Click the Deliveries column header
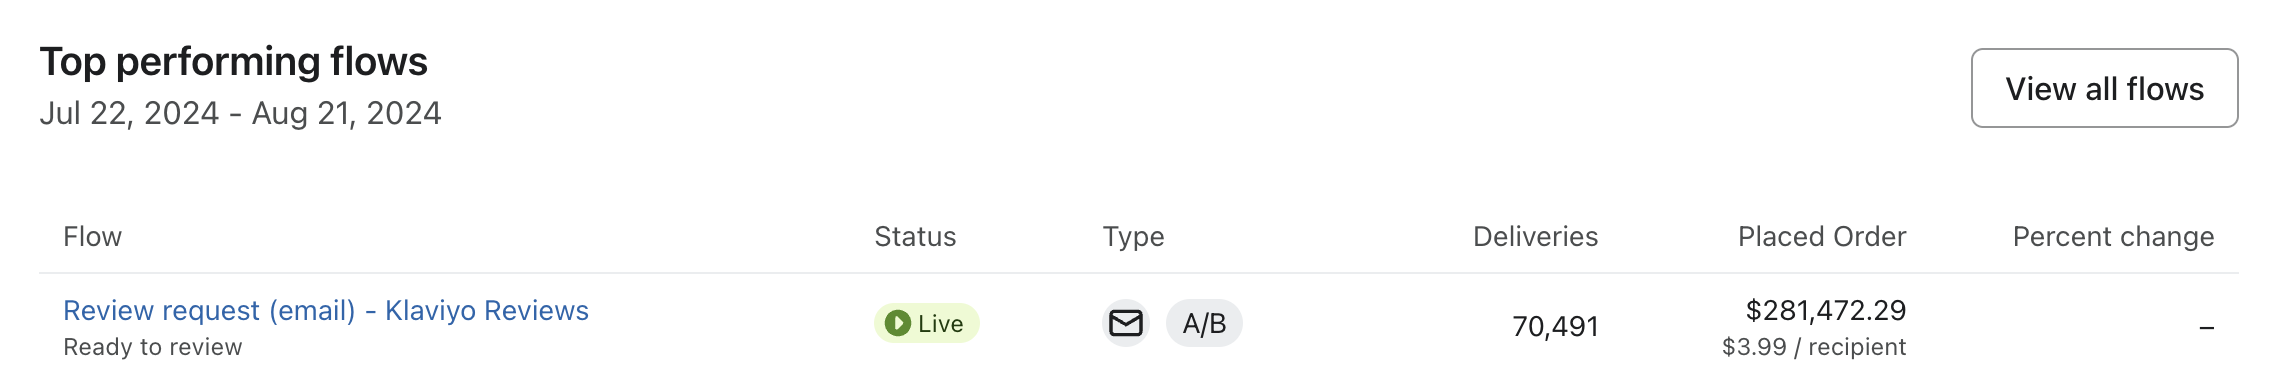2274x368 pixels. pos(1535,237)
